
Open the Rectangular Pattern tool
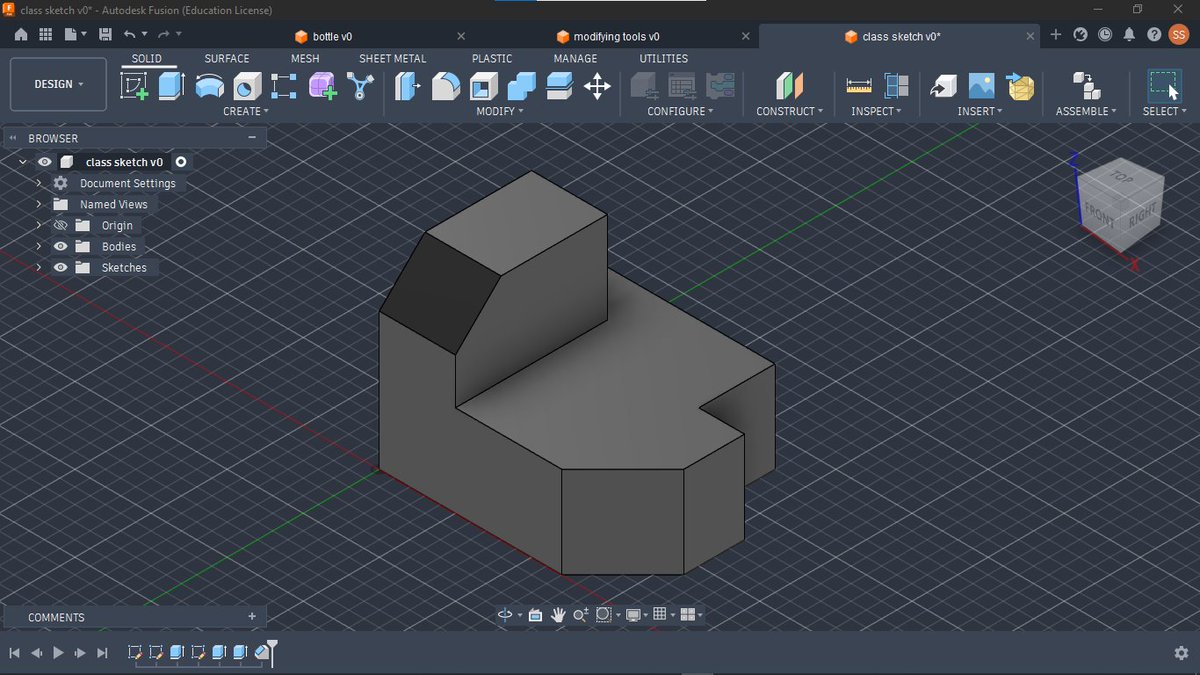[284, 86]
